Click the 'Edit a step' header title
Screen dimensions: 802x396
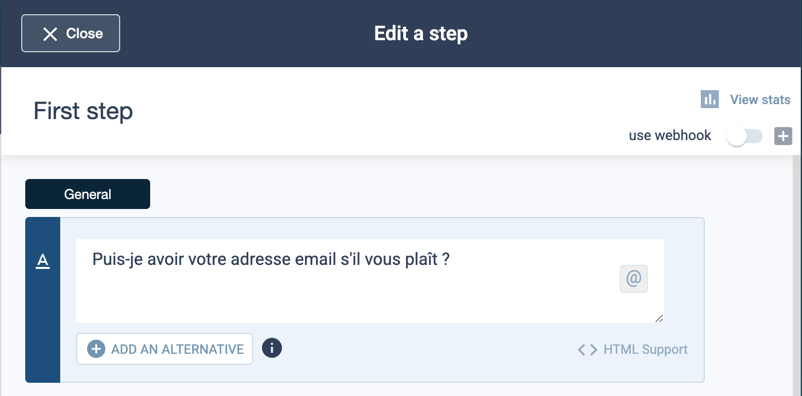(420, 34)
